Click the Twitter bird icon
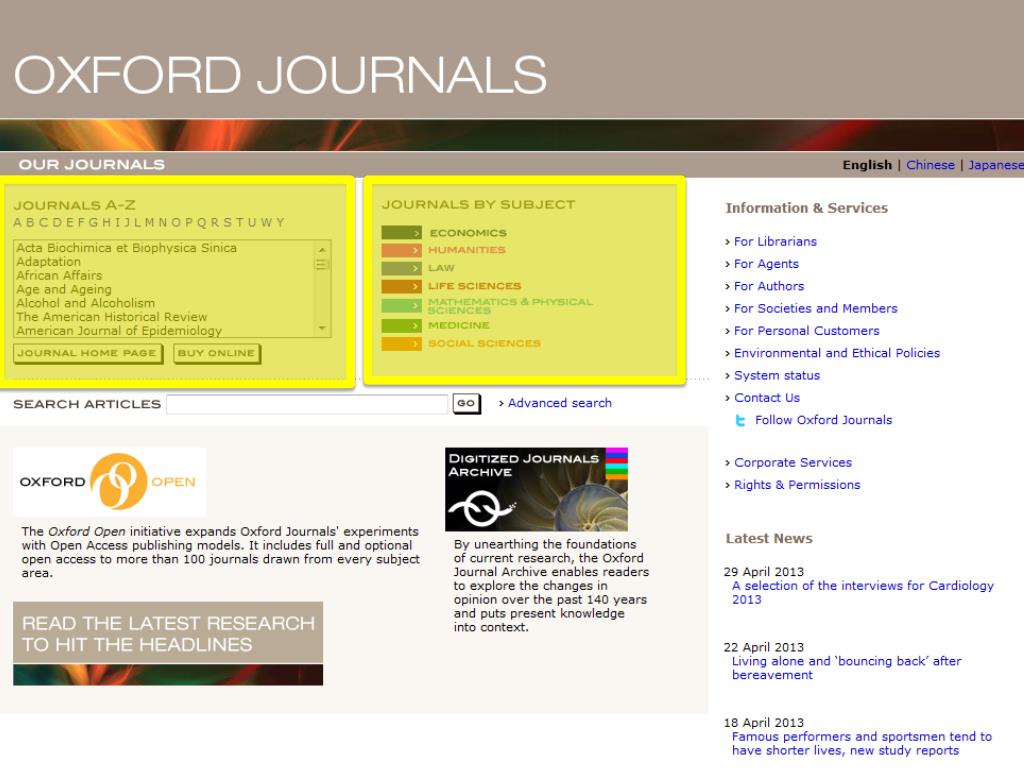 click(x=740, y=421)
